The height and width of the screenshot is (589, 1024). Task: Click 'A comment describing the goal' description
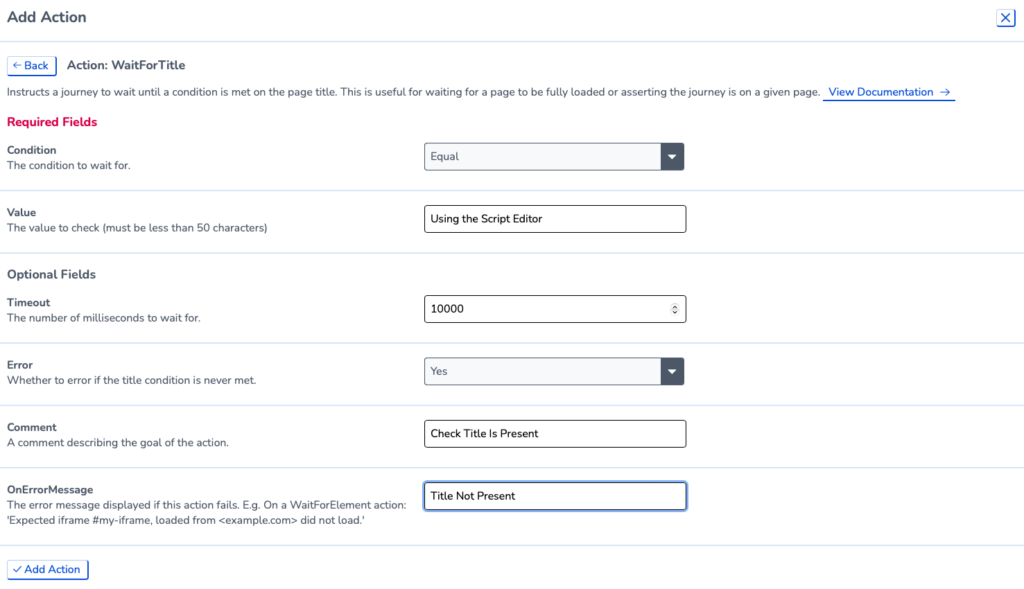pos(118,443)
